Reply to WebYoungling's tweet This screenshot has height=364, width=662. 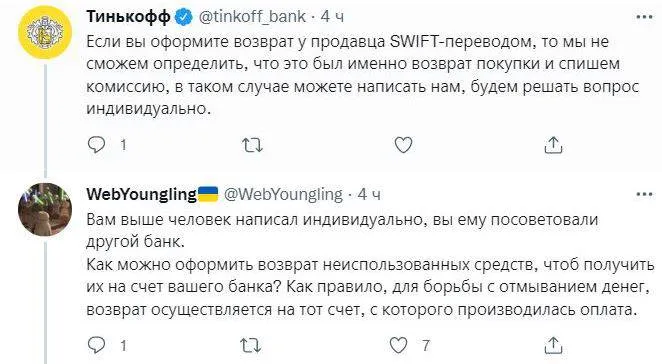click(96, 345)
